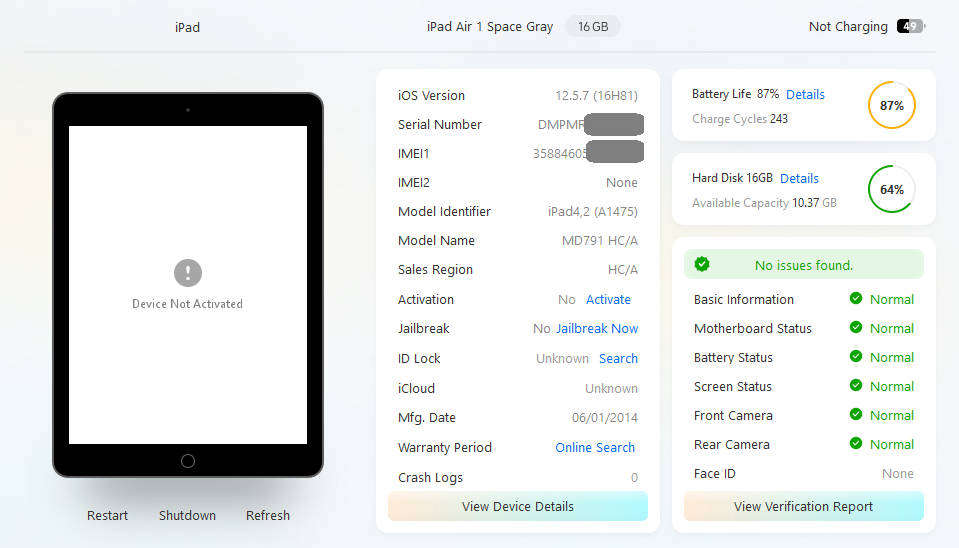The width and height of the screenshot is (959, 548).
Task: Click the Face ID None value
Action: tap(898, 473)
